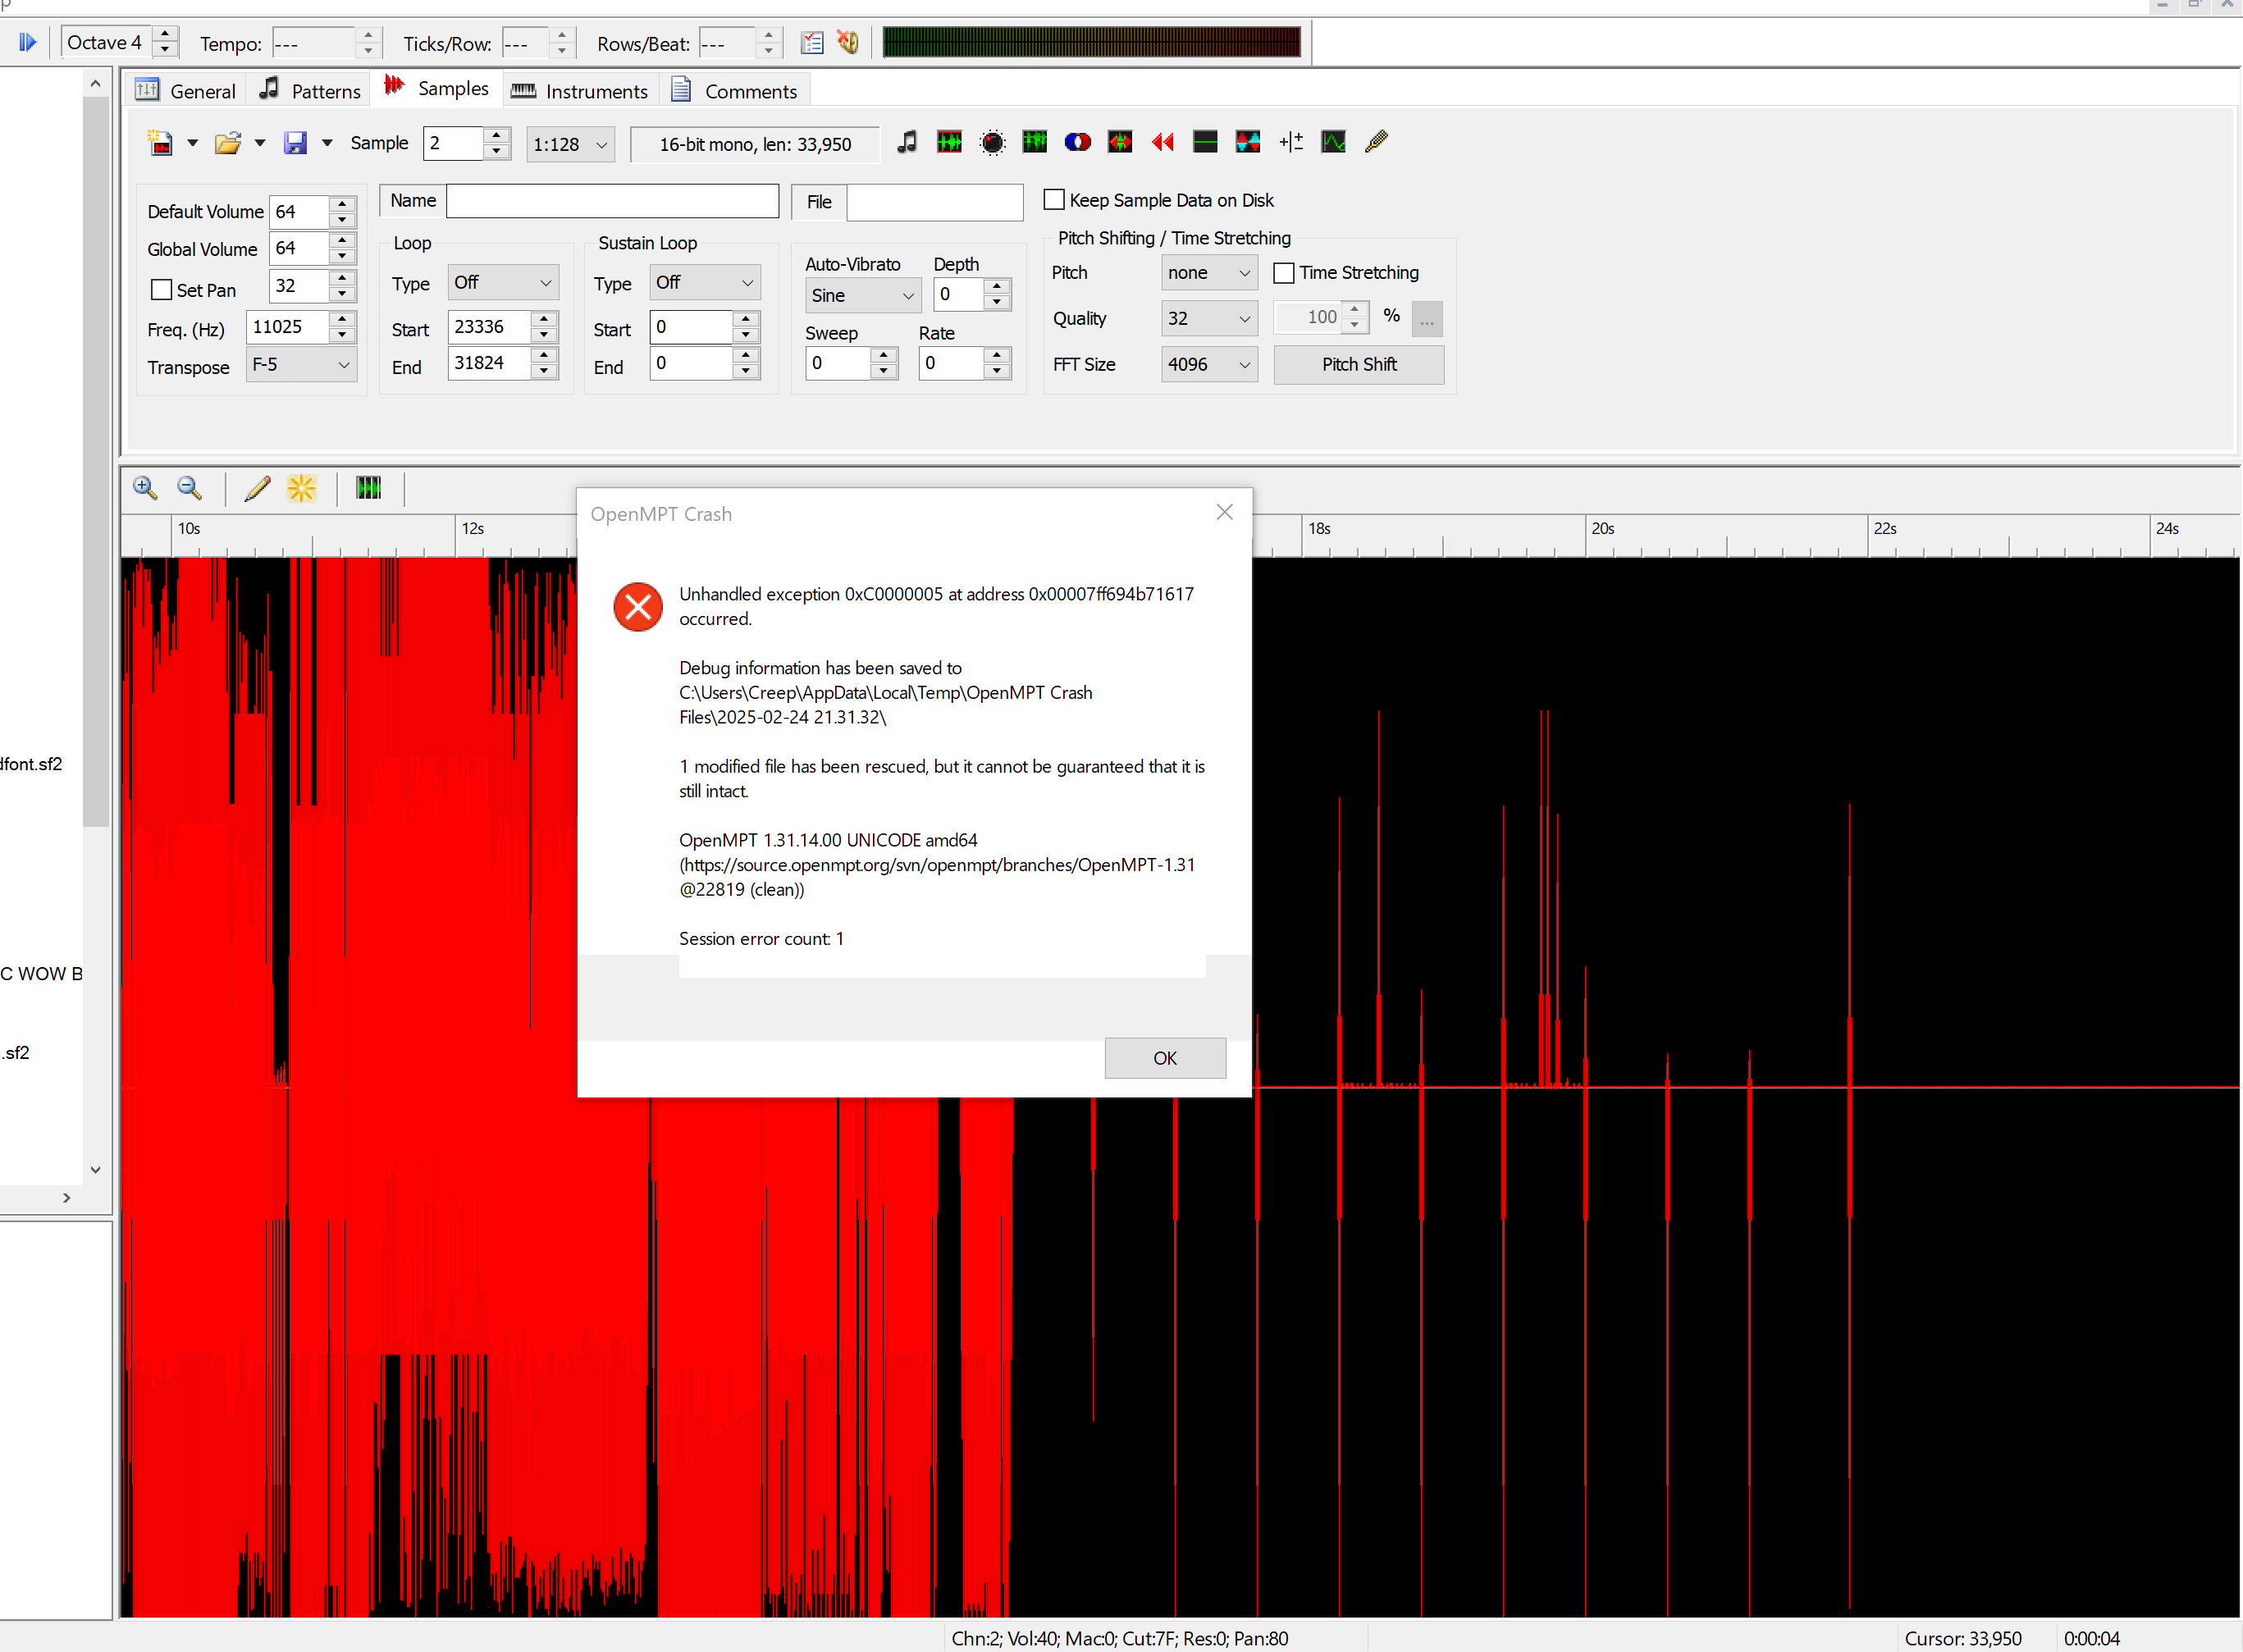Open the Instruments tab
The width and height of the screenshot is (2243, 1652).
(x=580, y=91)
